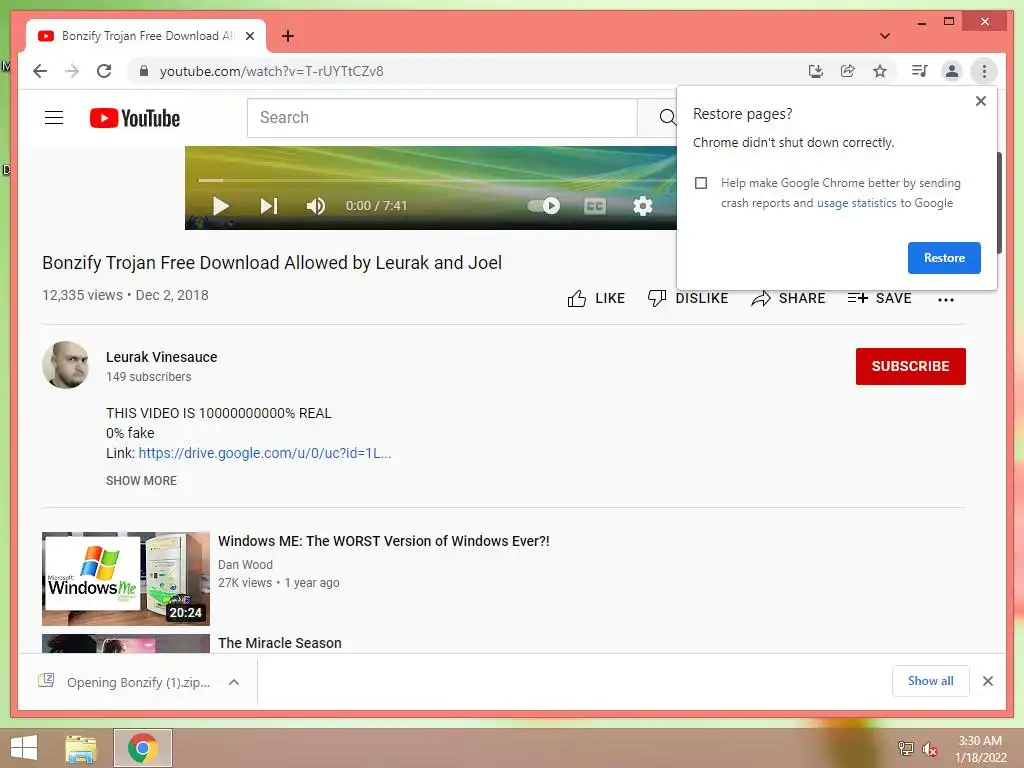Click the Restore button

tap(944, 258)
